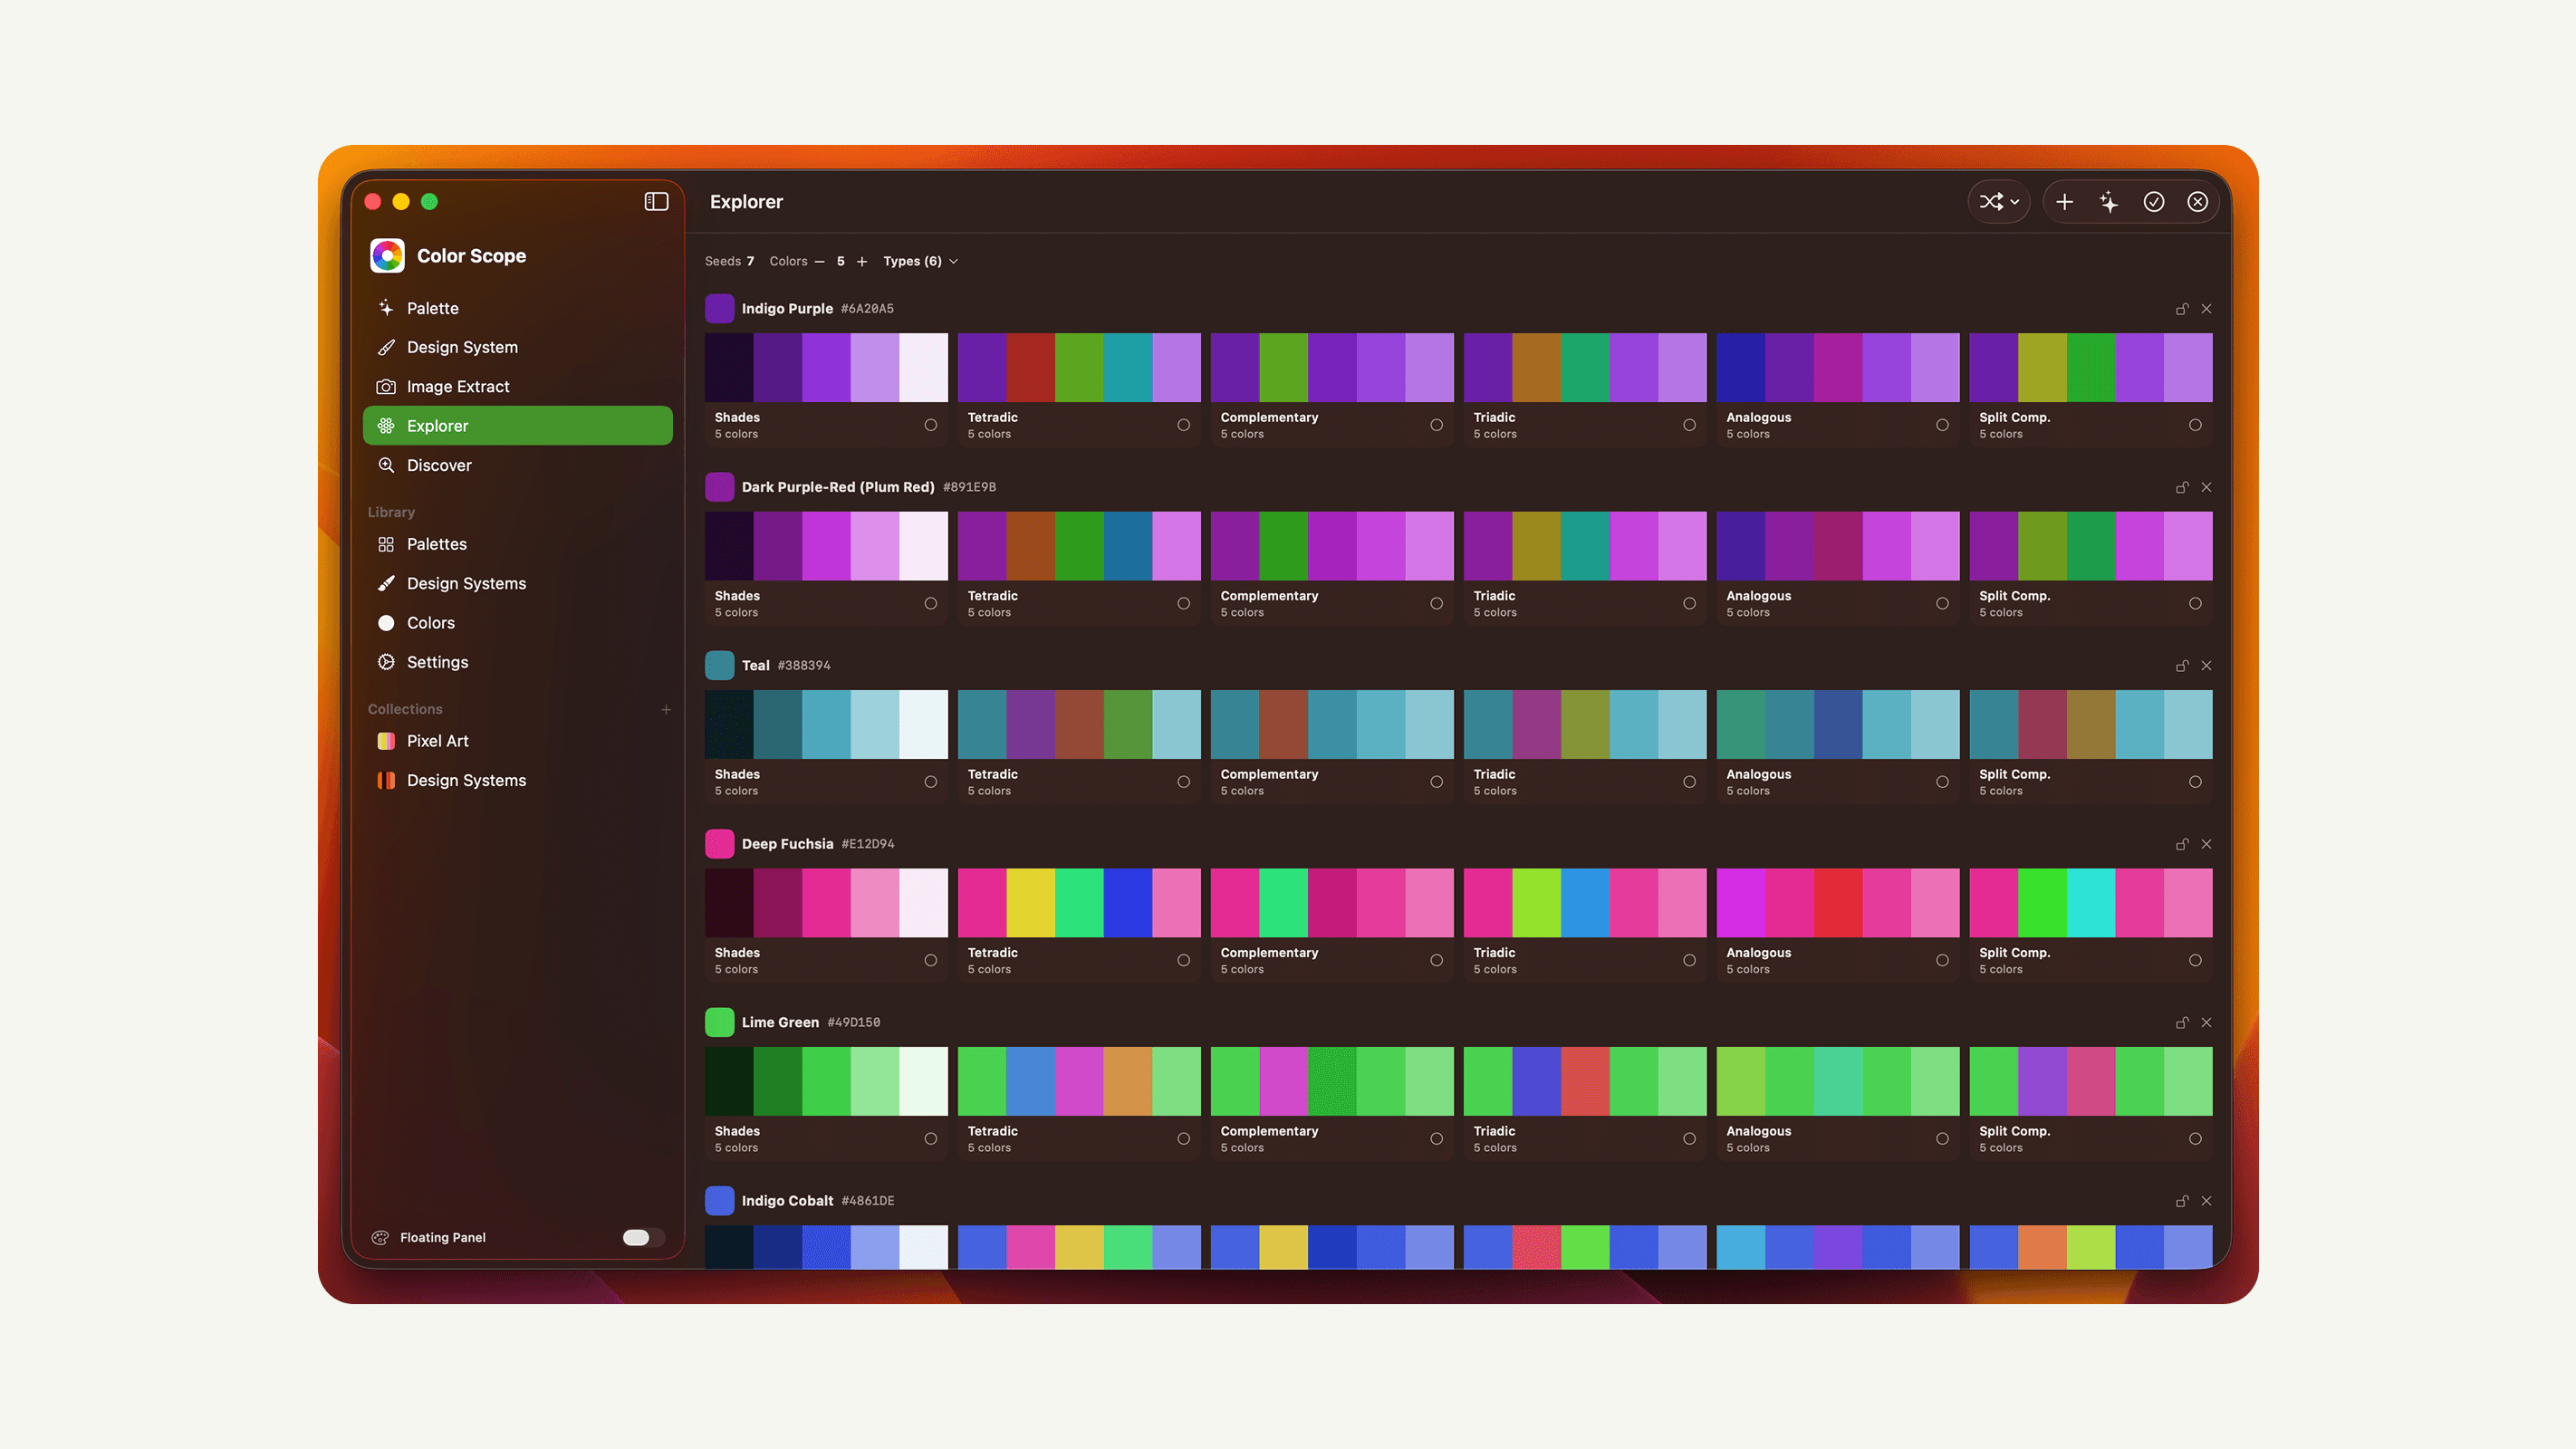Remove the Dark Purple-Red (Plum Red) seed

(2206, 487)
